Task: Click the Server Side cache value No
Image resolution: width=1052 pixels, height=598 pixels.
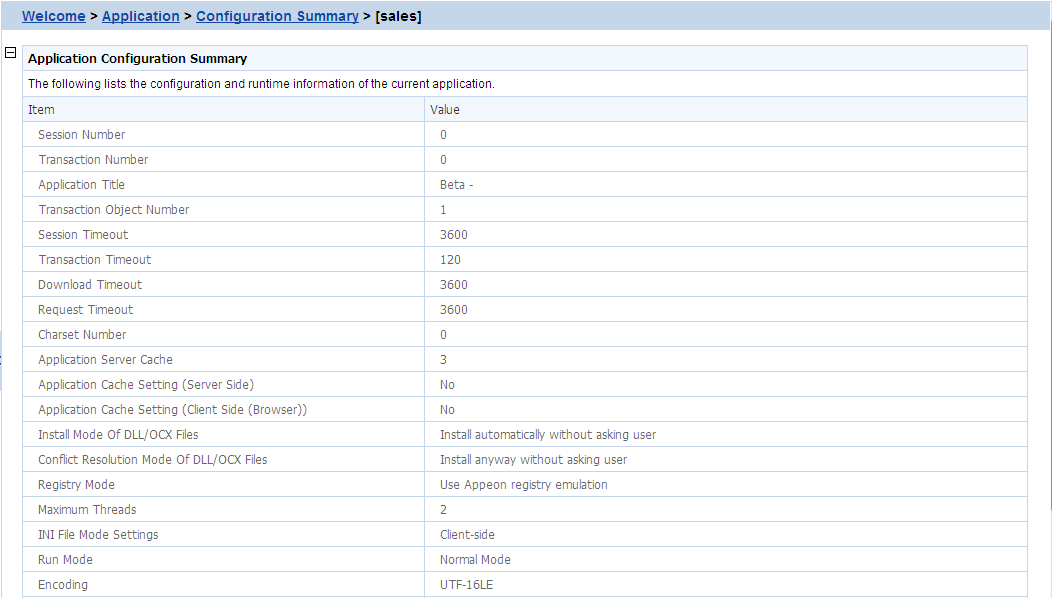Action: coord(447,385)
